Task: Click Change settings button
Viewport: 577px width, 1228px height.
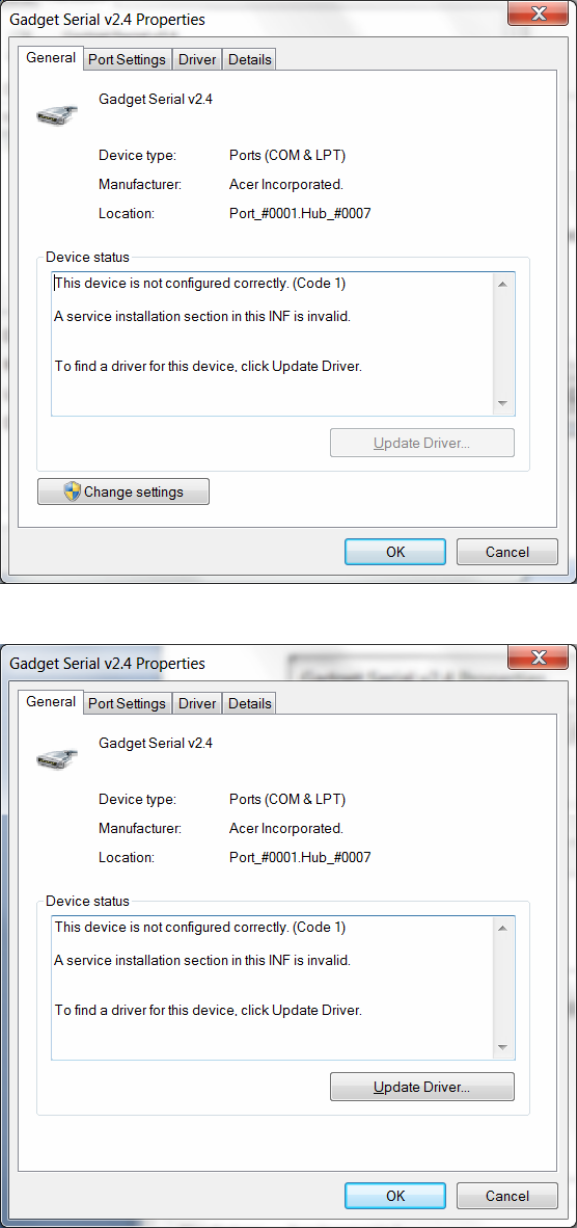Action: pos(124,492)
